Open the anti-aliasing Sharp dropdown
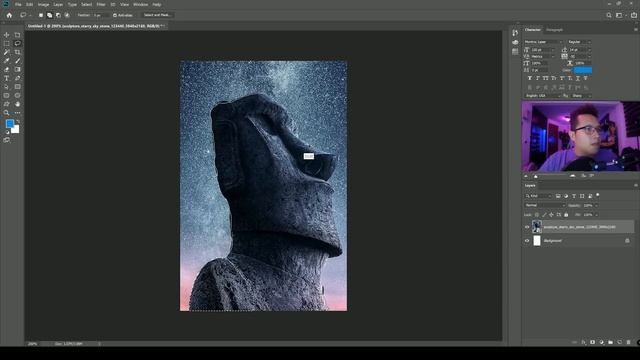 pyautogui.click(x=581, y=96)
